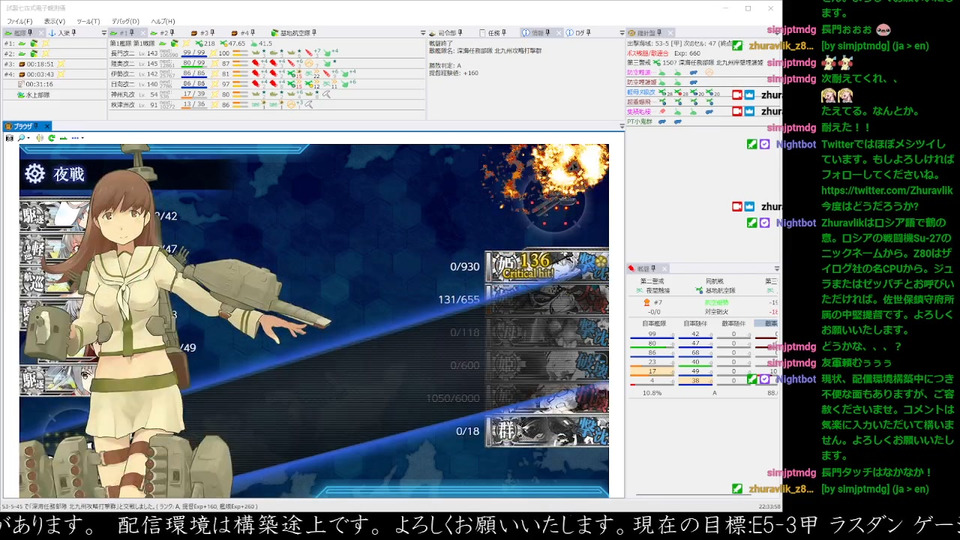Screen dimensions: 960x540
Task: Click the green navigate icon in browser toolbar
Action: pos(62,138)
